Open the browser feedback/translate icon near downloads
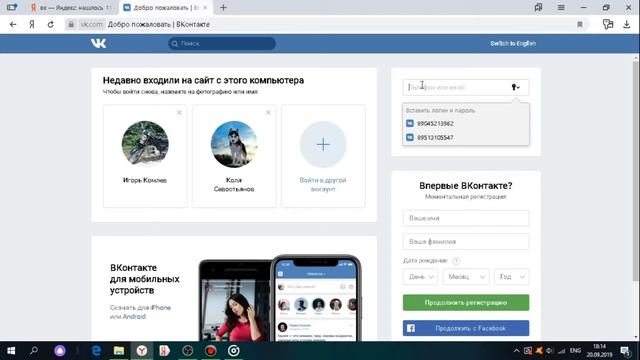This screenshot has width=640, height=360. pos(608,24)
